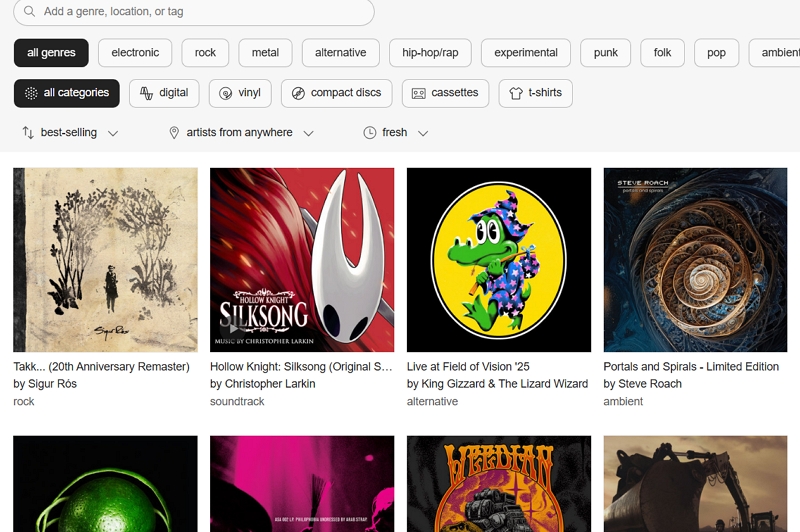Viewport: 800px width, 532px height.
Task: Click the alternative tag under Live at Field
Action: click(x=433, y=401)
